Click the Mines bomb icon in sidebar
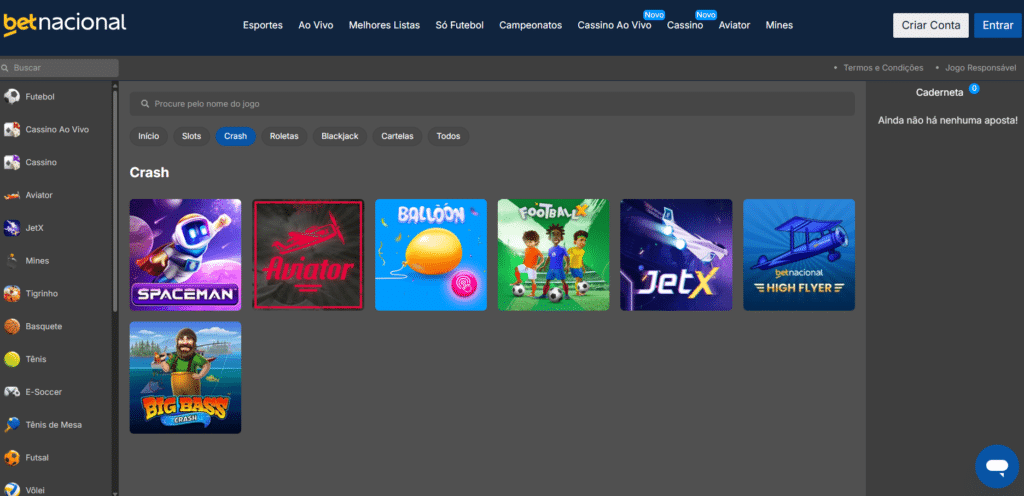Screen dimensions: 1024x496 tap(12, 260)
